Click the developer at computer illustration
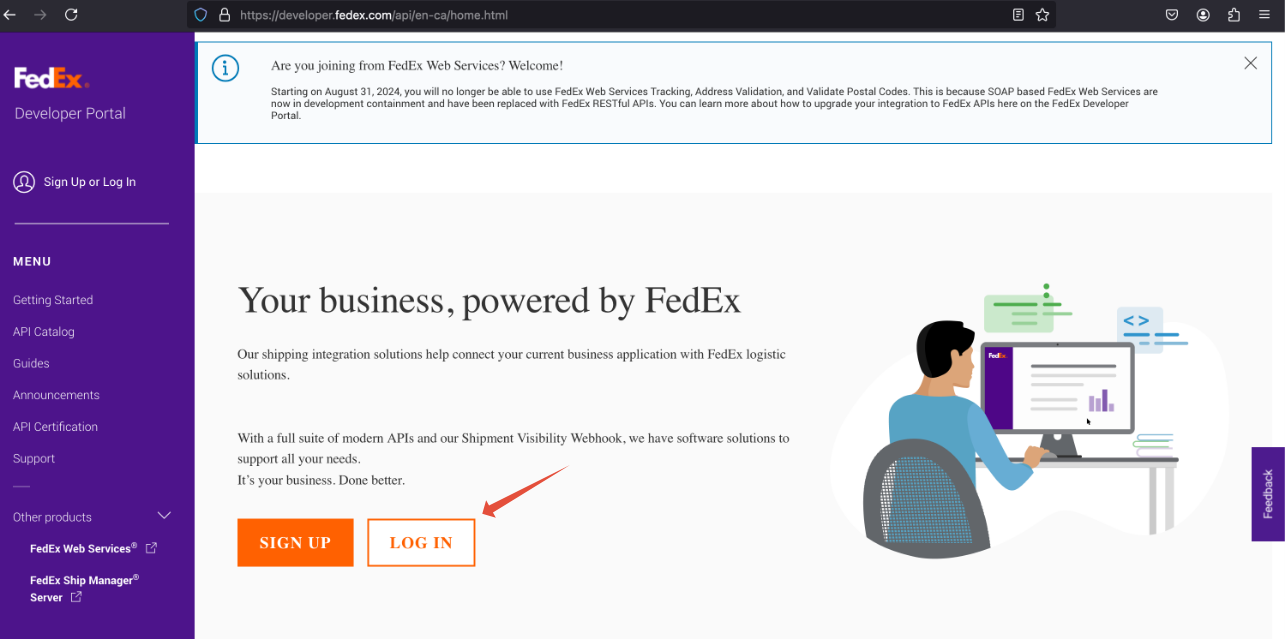The height and width of the screenshot is (639, 1285). point(1030,420)
